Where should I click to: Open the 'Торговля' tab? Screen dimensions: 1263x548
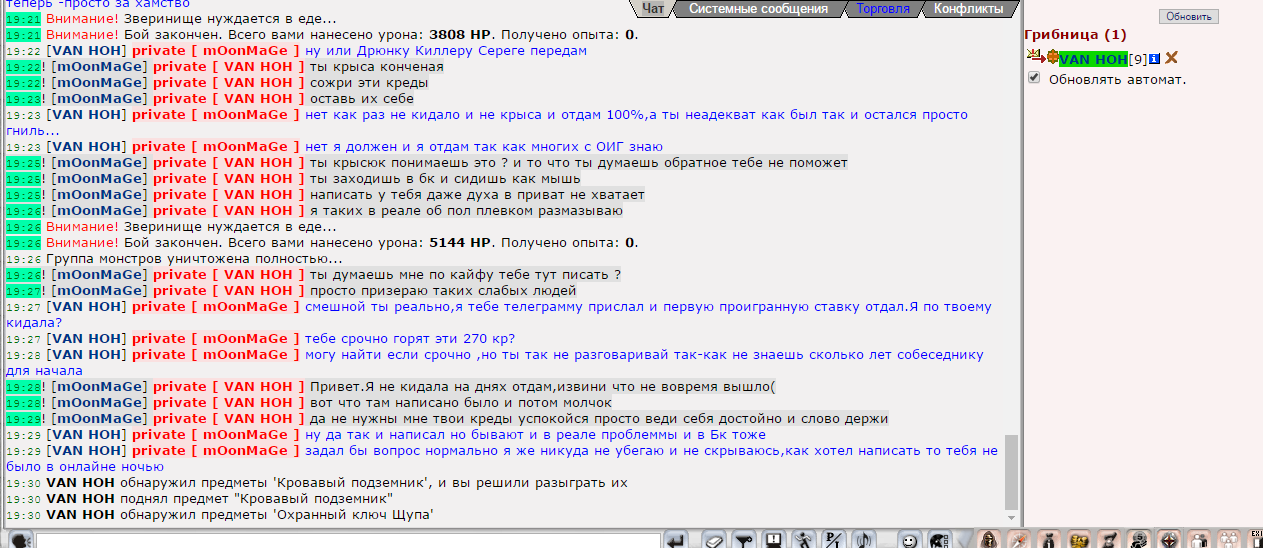click(884, 9)
